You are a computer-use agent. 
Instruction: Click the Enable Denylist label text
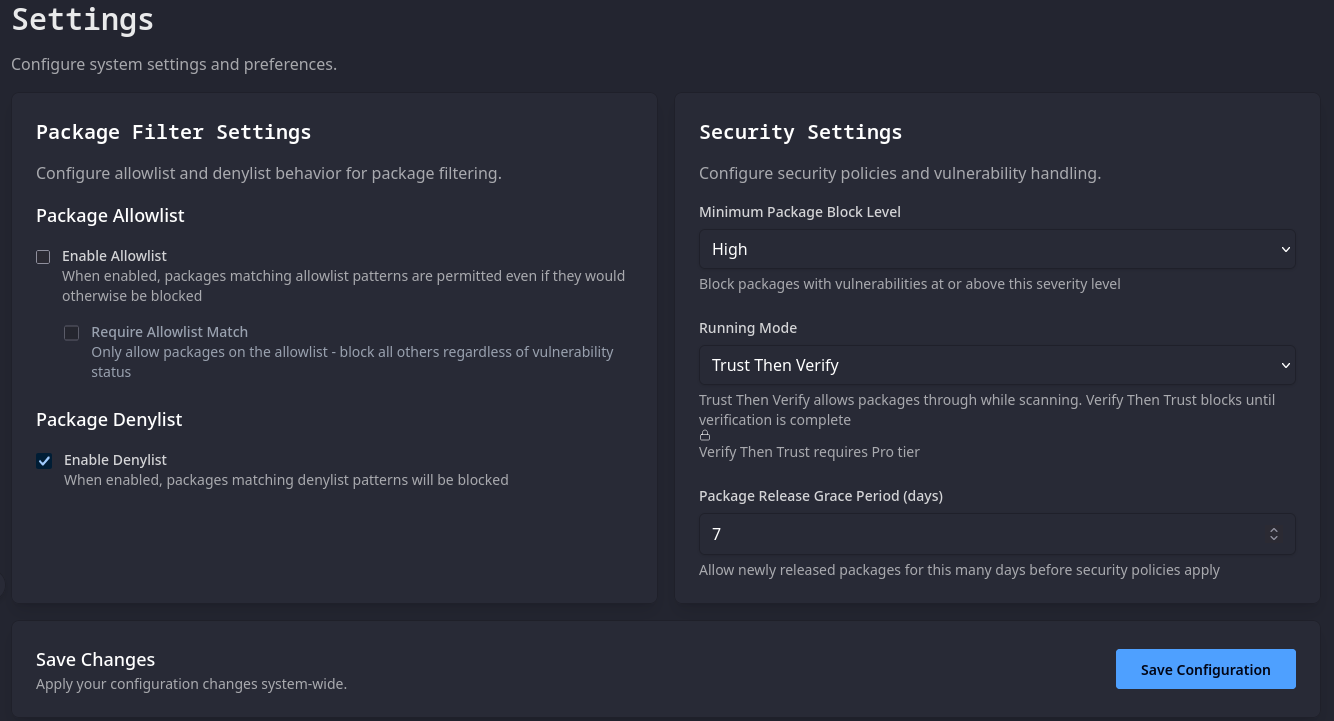(x=115, y=460)
